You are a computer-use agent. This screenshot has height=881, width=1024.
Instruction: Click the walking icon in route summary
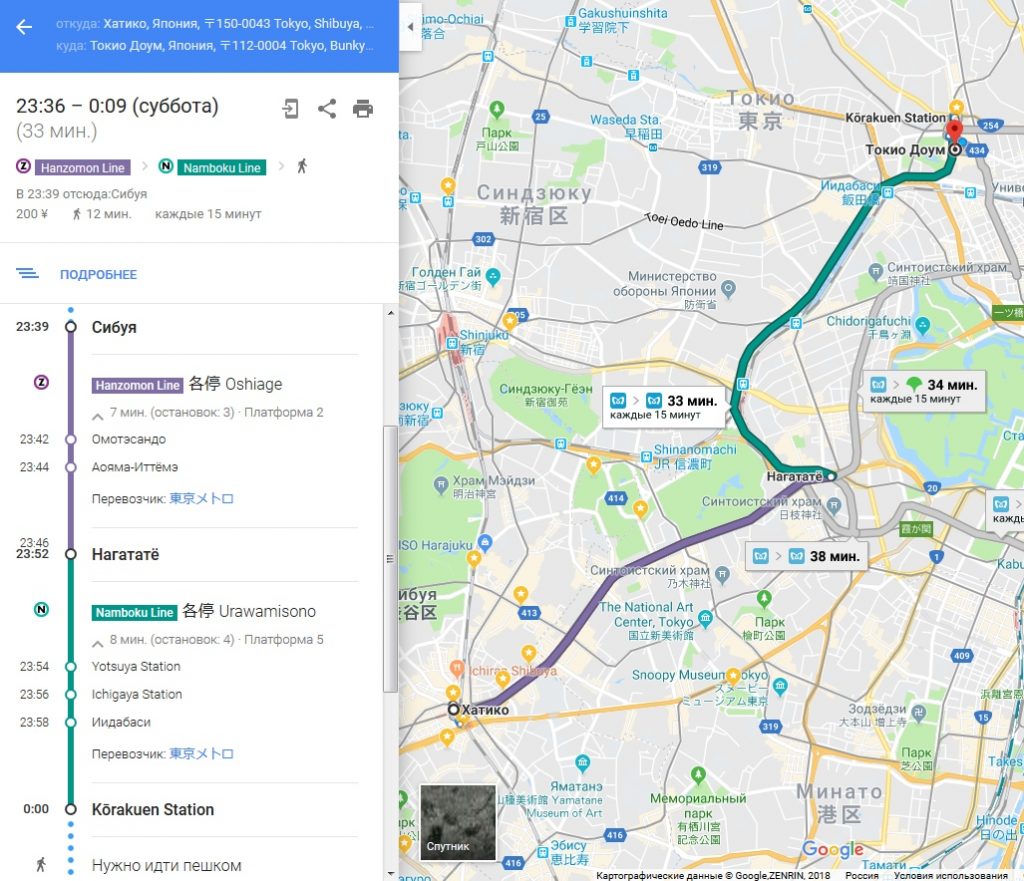pos(302,167)
